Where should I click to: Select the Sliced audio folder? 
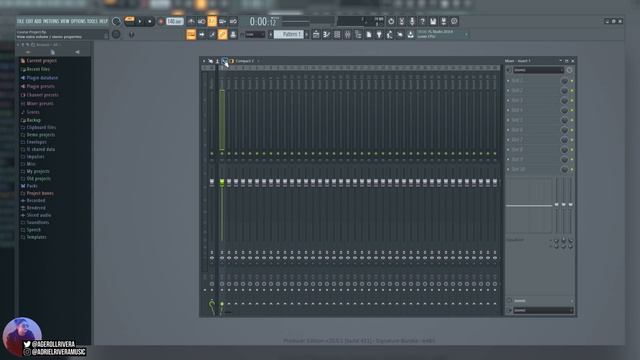[36, 215]
